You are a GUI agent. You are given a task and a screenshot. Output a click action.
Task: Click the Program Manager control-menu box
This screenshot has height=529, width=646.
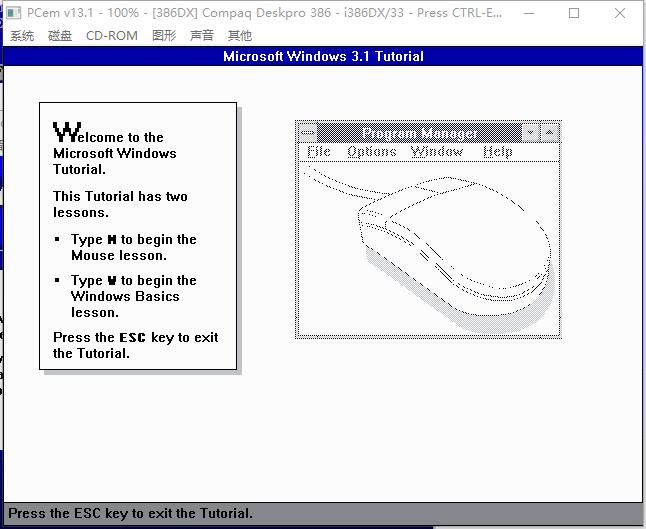[x=308, y=133]
